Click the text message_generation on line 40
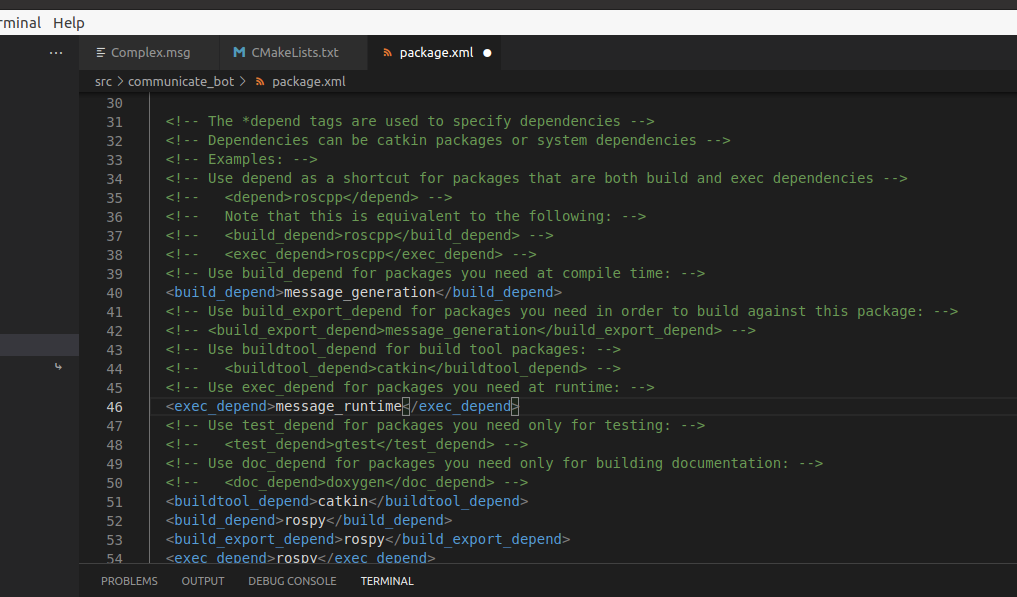The width and height of the screenshot is (1017, 597). coord(359,293)
